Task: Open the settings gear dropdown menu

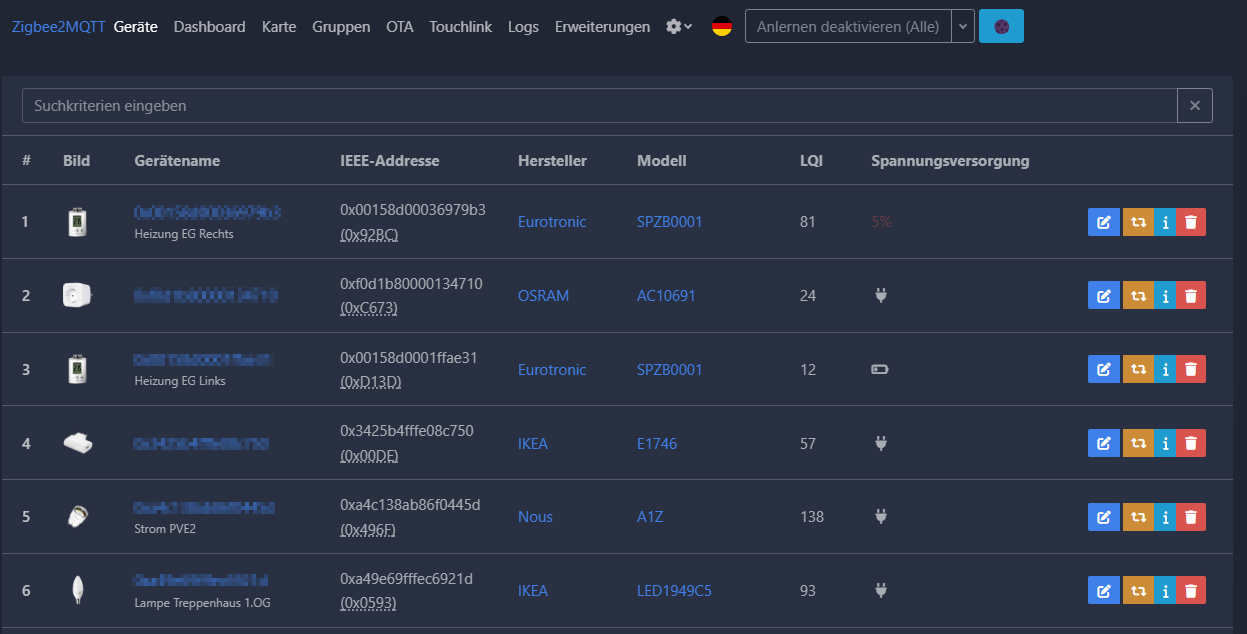Action: pyautogui.click(x=678, y=27)
